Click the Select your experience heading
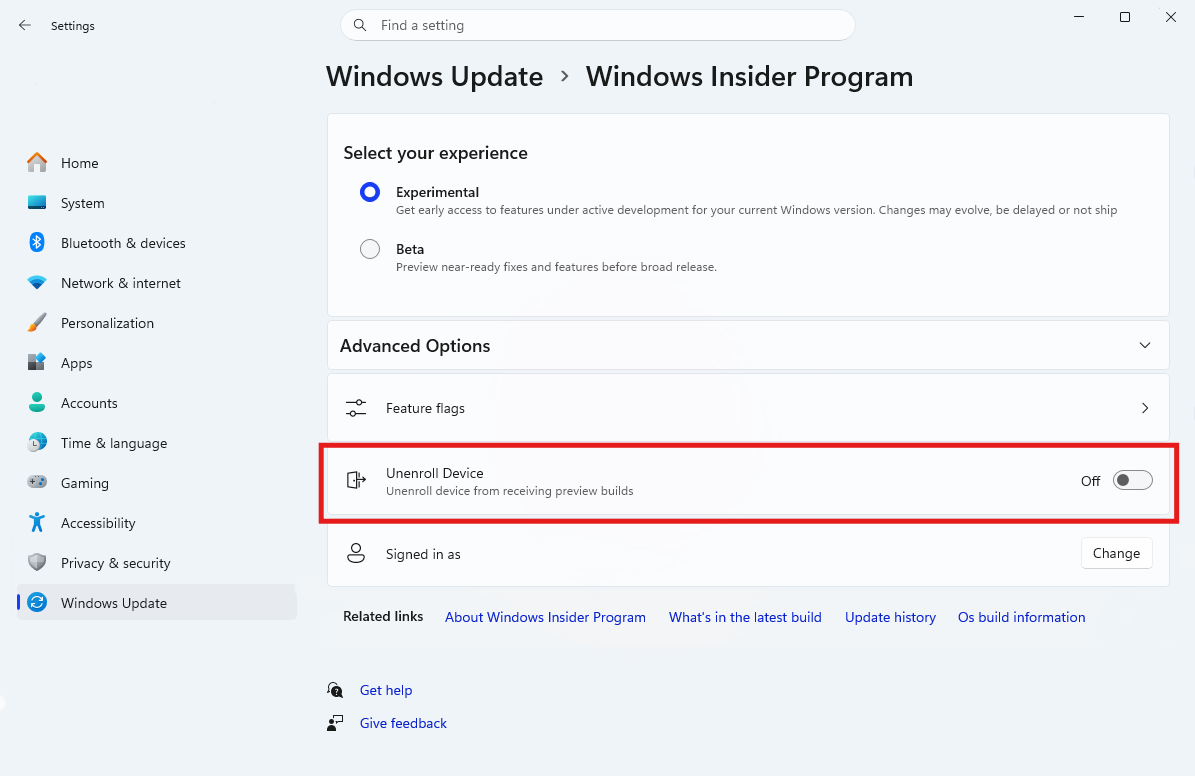1195x776 pixels. tap(435, 152)
